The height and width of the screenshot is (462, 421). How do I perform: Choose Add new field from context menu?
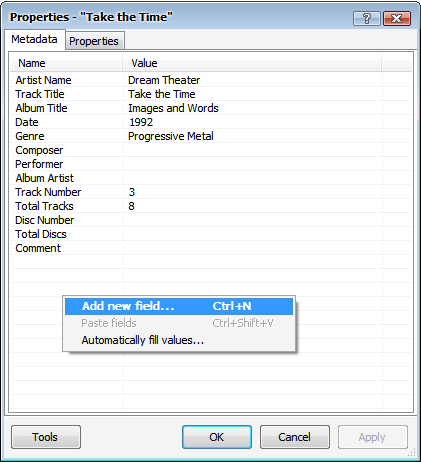179,306
